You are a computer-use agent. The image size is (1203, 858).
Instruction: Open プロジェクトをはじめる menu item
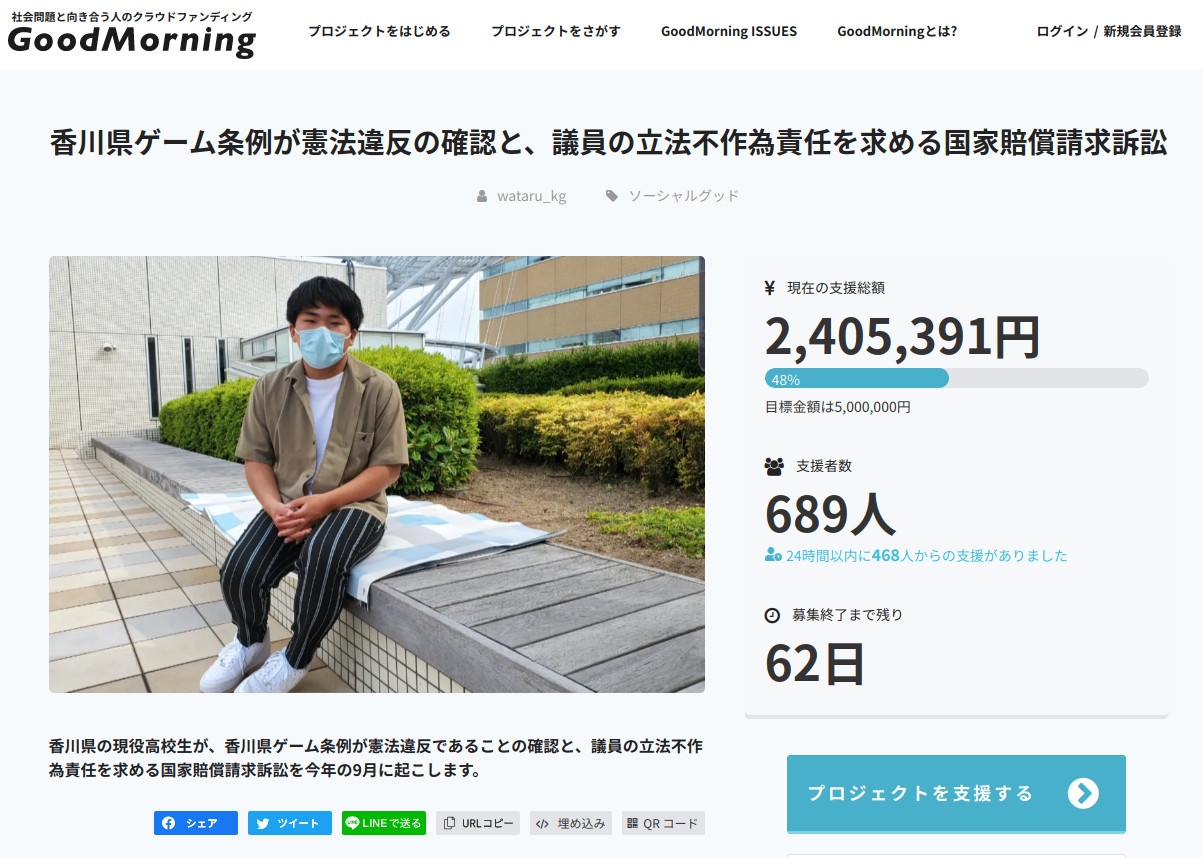[x=379, y=31]
